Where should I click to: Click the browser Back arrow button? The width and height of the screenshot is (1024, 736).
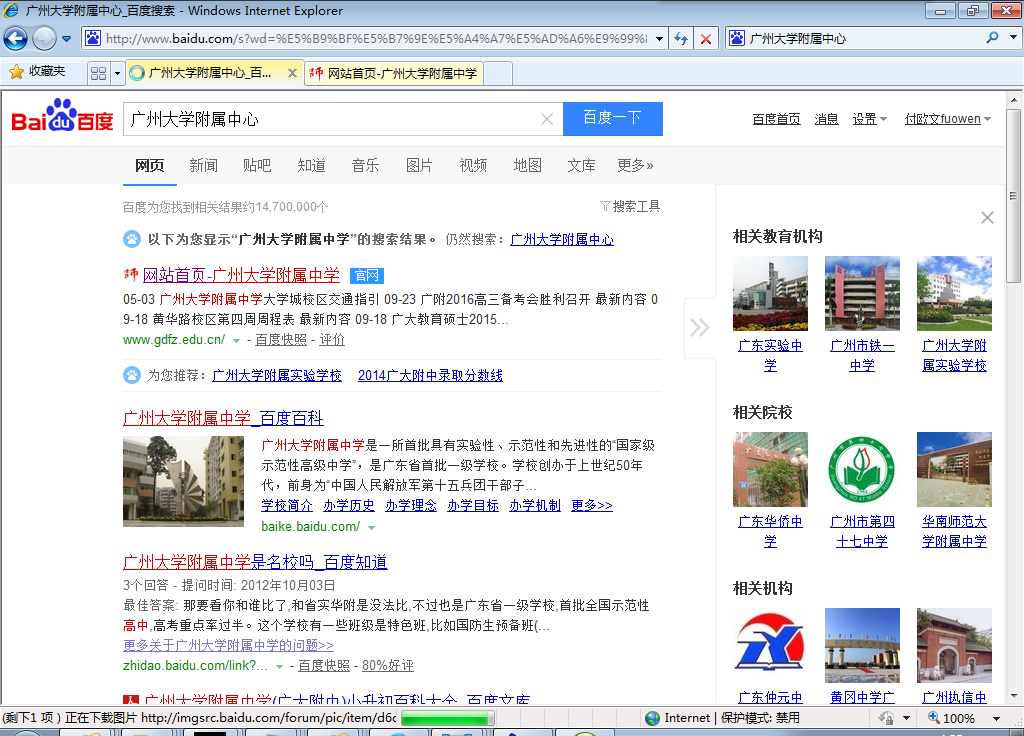[x=16, y=39]
